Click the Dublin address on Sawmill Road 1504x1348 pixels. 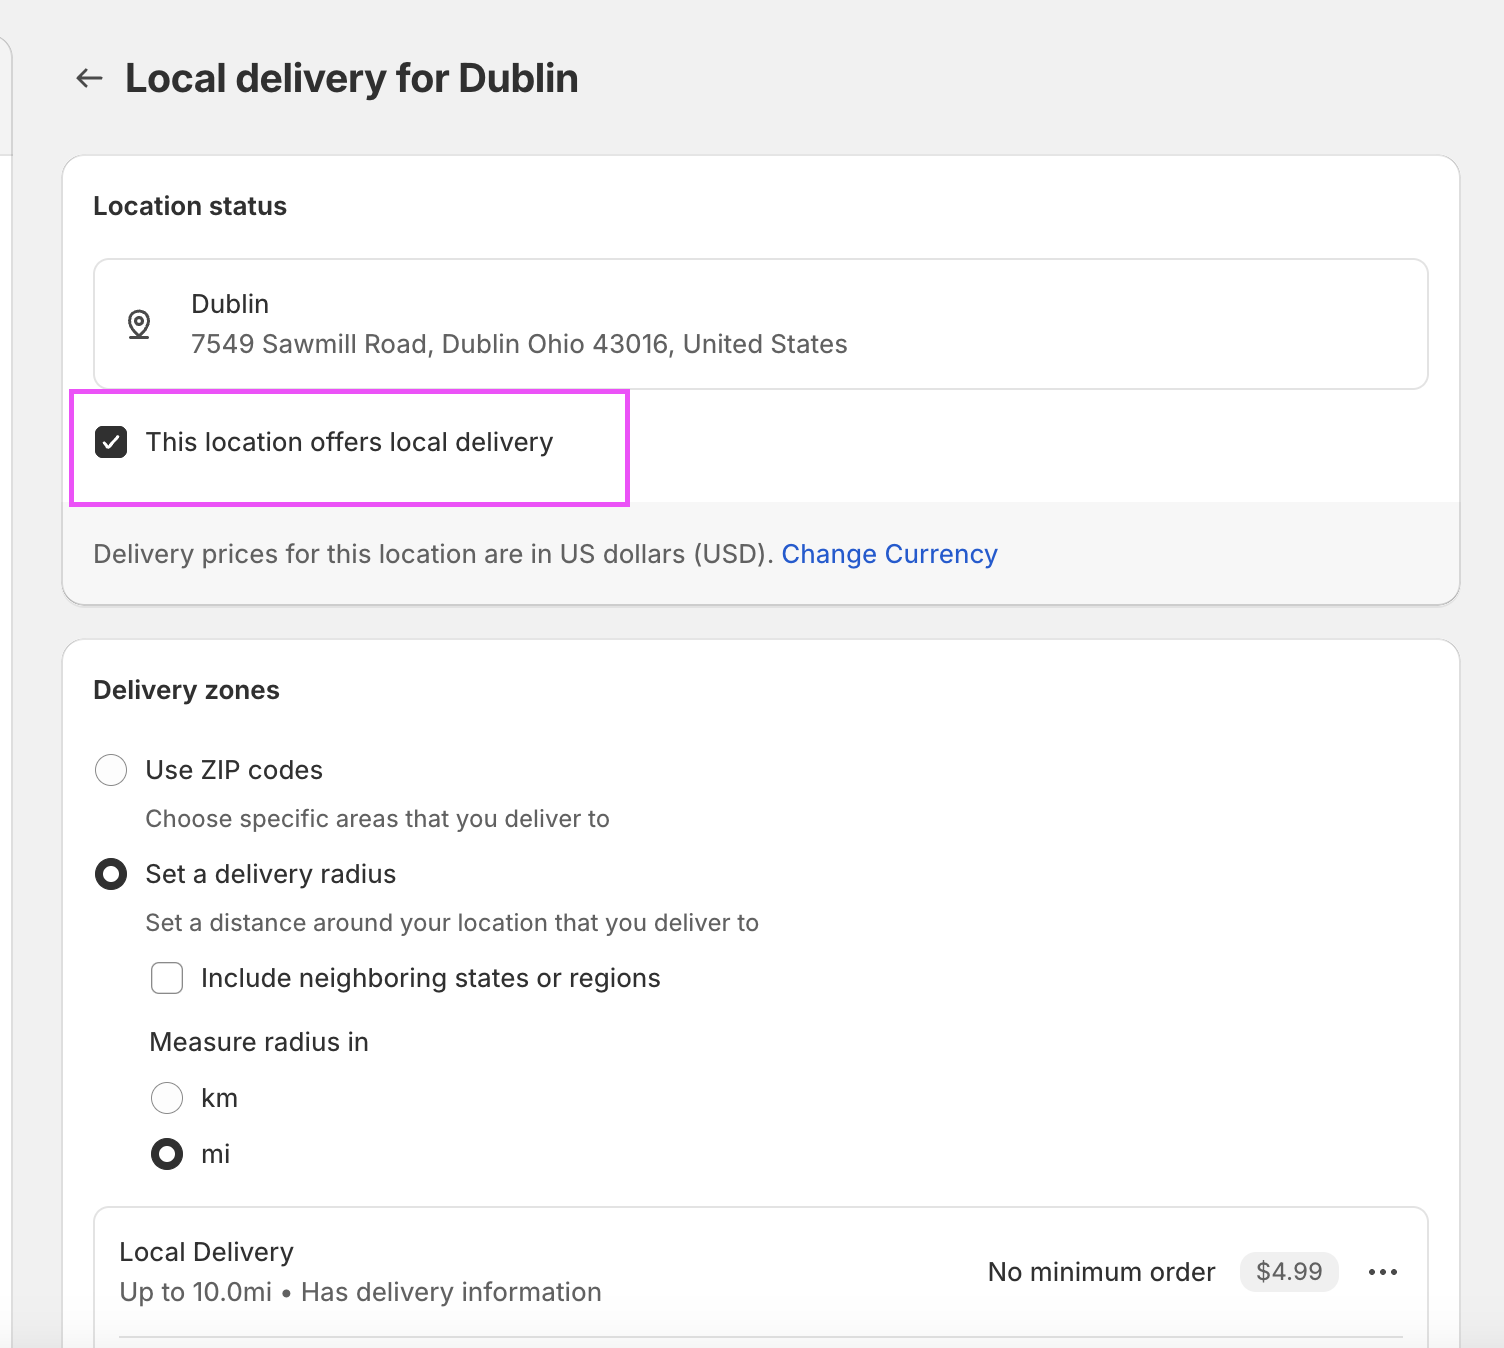[x=519, y=344]
